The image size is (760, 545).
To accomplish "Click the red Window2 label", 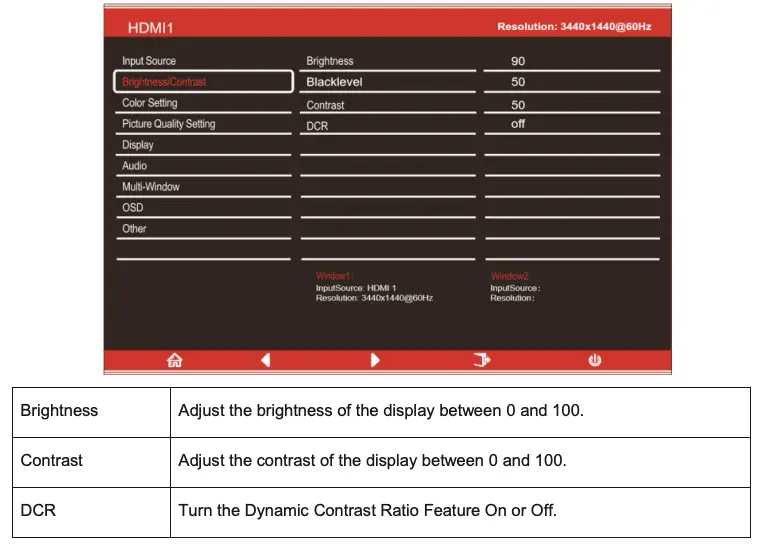I will pos(509,276).
